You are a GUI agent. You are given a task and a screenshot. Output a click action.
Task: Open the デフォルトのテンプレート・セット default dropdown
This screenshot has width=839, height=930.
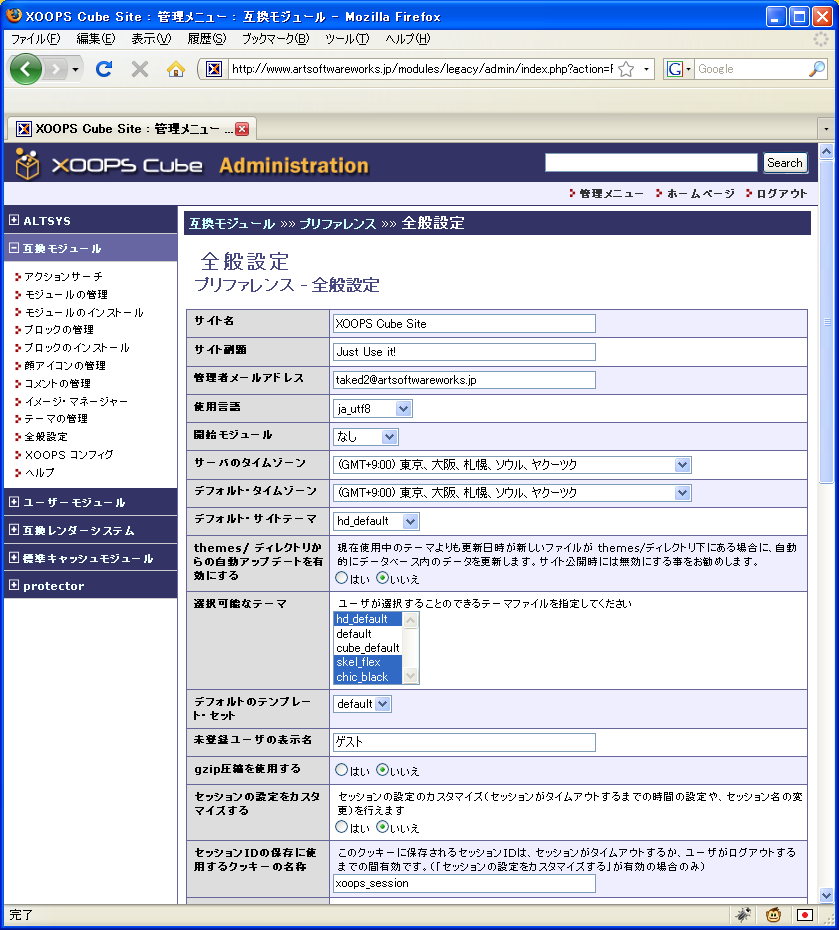coord(362,704)
